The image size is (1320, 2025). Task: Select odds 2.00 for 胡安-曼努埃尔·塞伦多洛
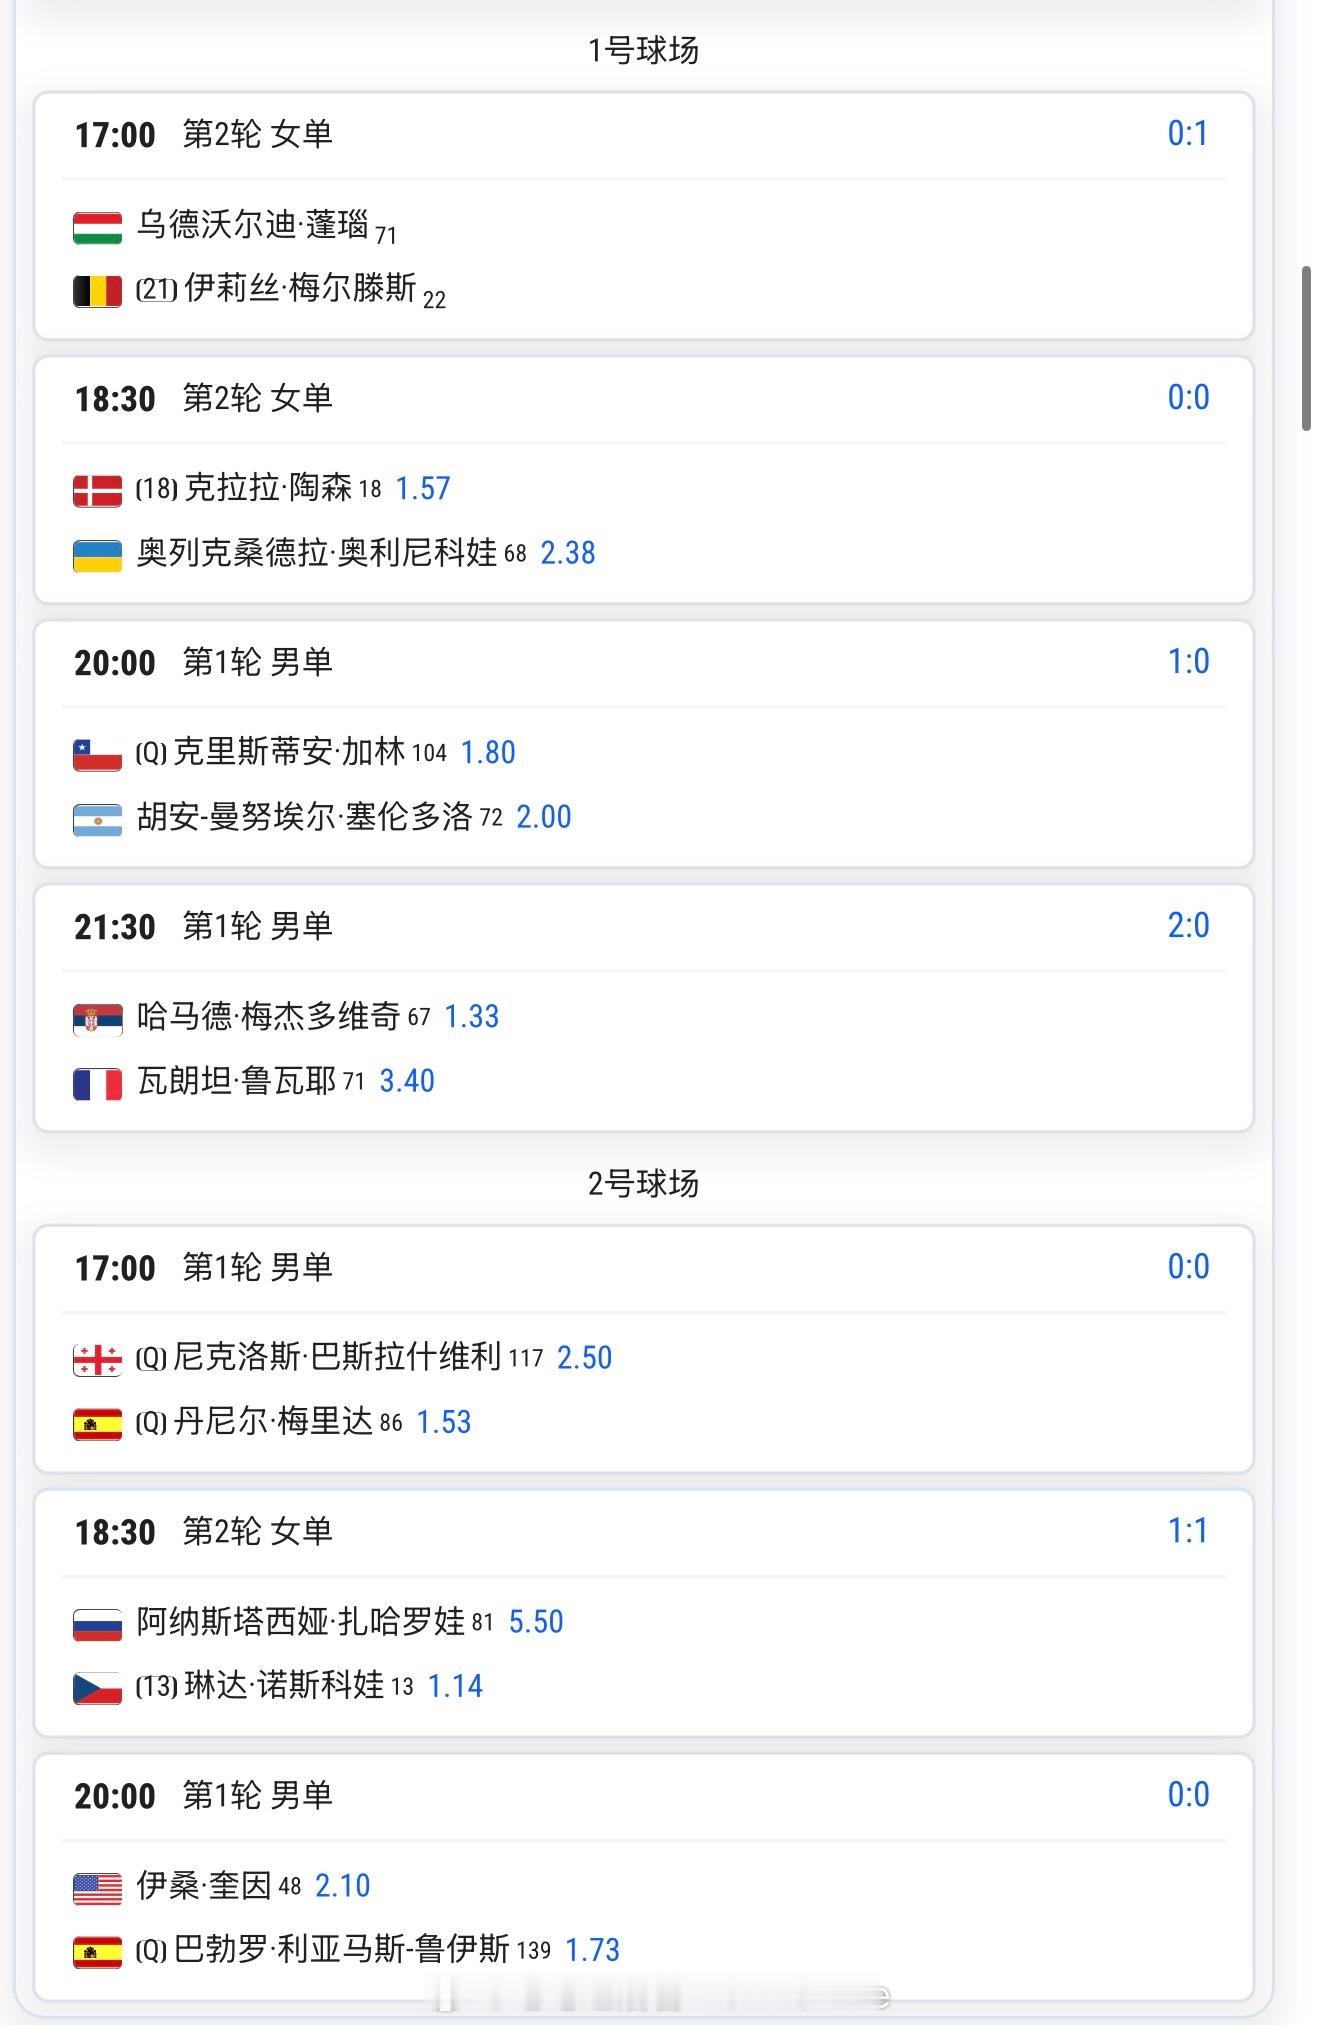tap(544, 817)
